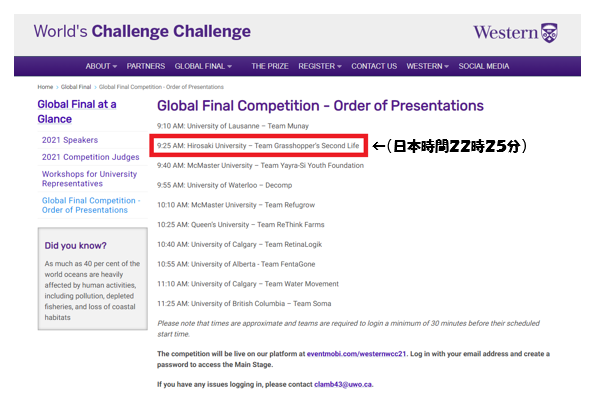Select the 11:10 AM Team Water Movement entry
602x405 pixels.
[x=248, y=284]
